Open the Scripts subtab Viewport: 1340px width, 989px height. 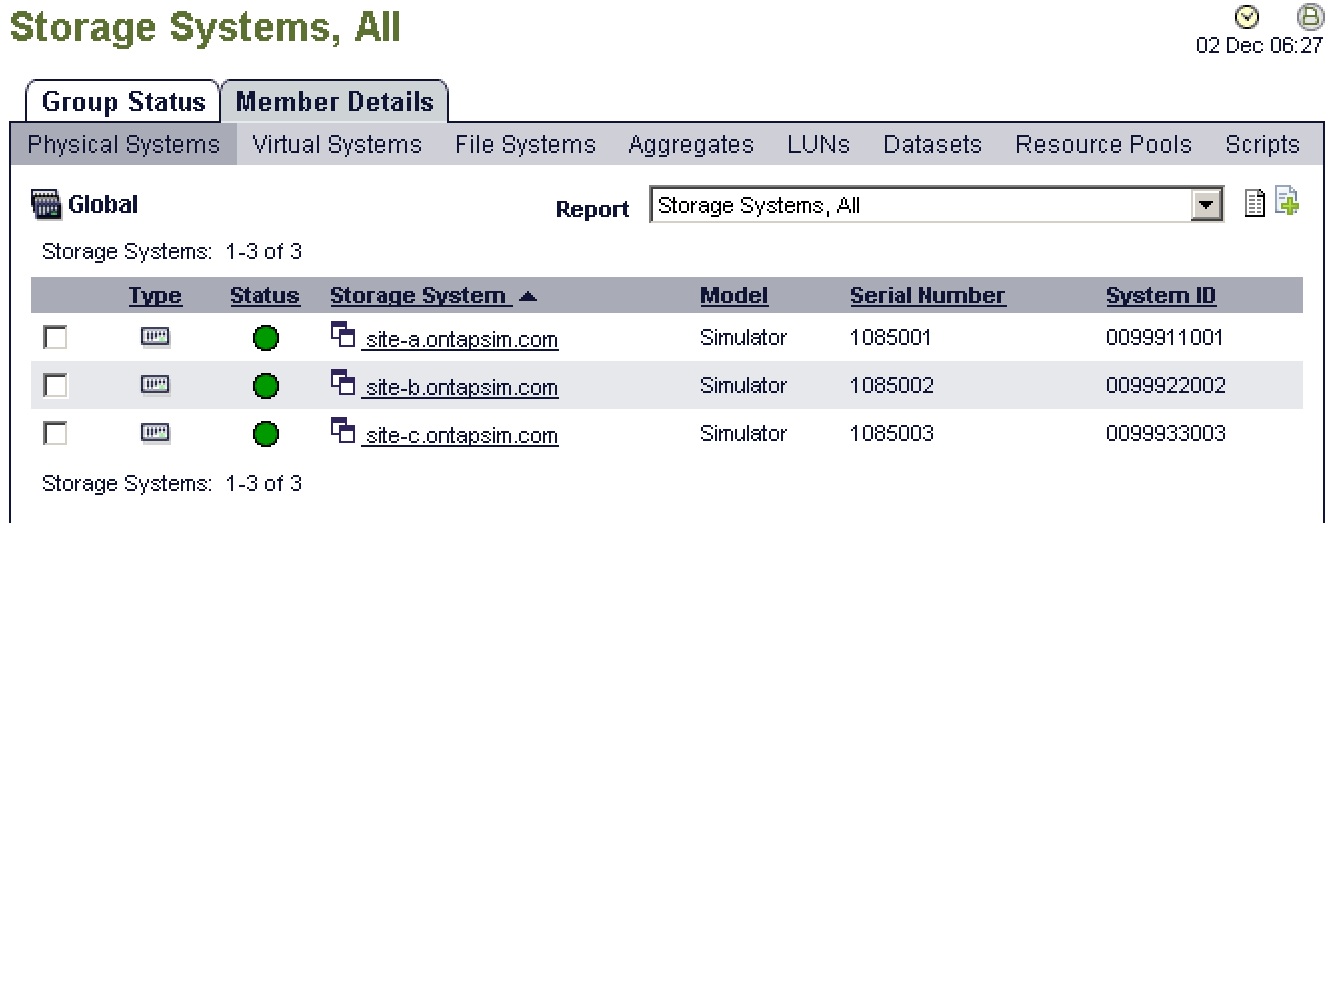(1262, 145)
